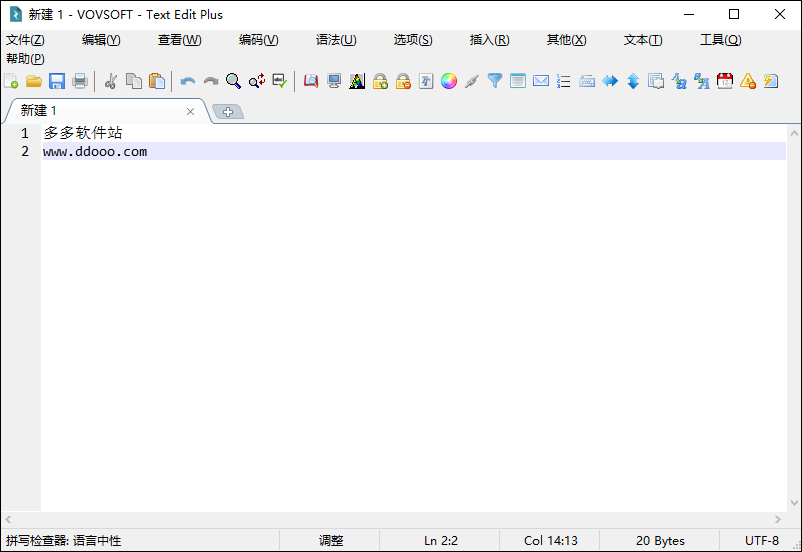Screen dimensions: 802x552
Task: Undo the last edit with the arrow icon
Action: click(188, 81)
